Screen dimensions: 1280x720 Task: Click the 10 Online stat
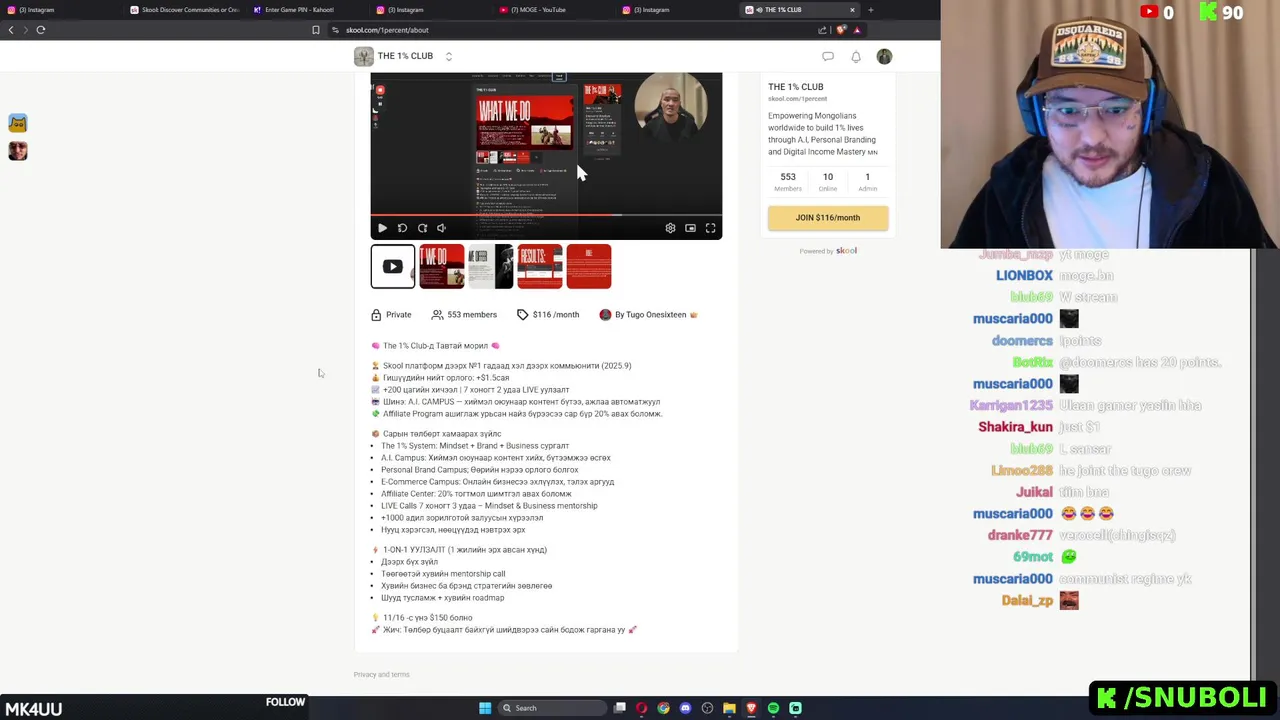click(828, 182)
